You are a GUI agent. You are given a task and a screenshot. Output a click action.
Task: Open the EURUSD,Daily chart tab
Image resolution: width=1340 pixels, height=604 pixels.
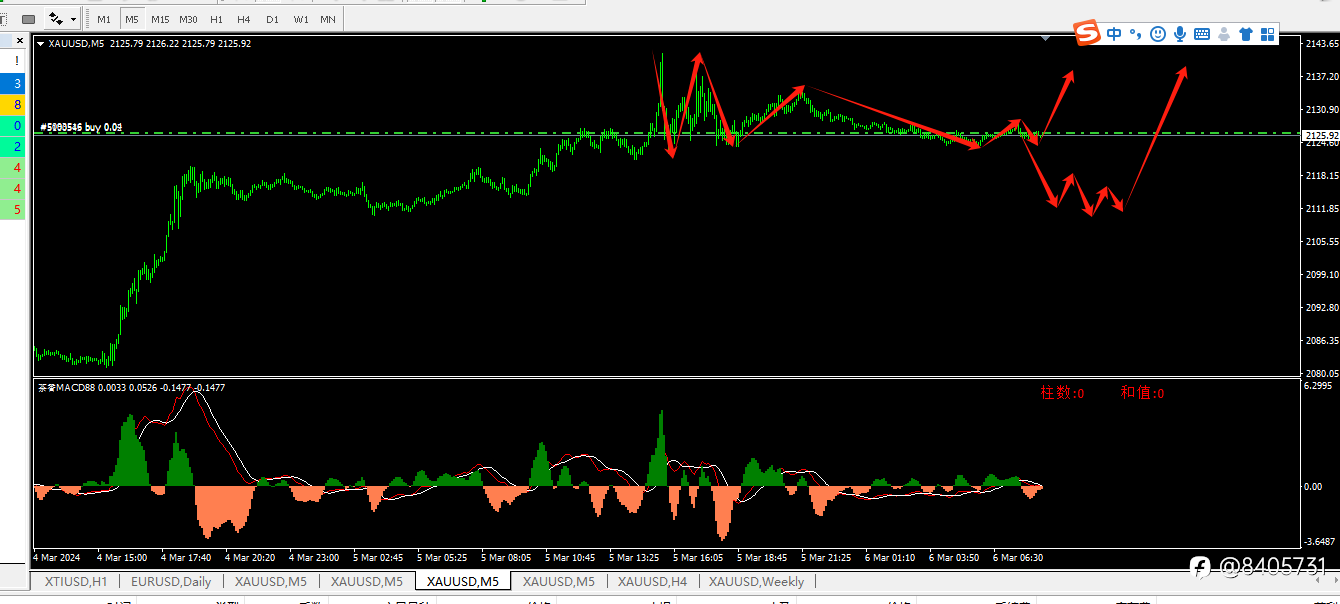tap(170, 581)
